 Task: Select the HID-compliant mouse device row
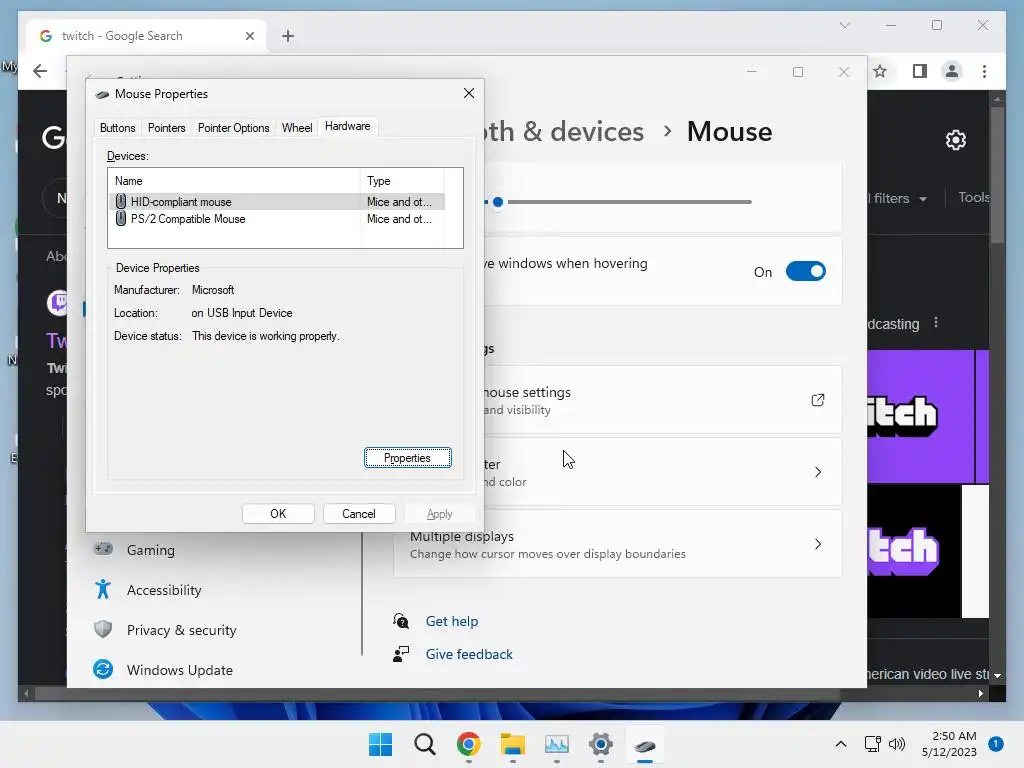(x=277, y=202)
